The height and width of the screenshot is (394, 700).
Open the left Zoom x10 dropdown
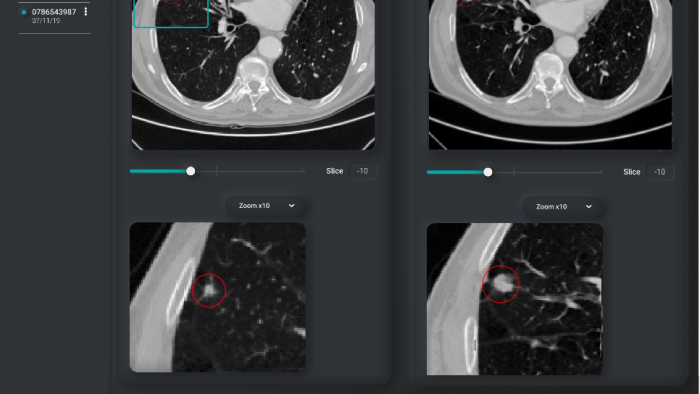(x=266, y=206)
